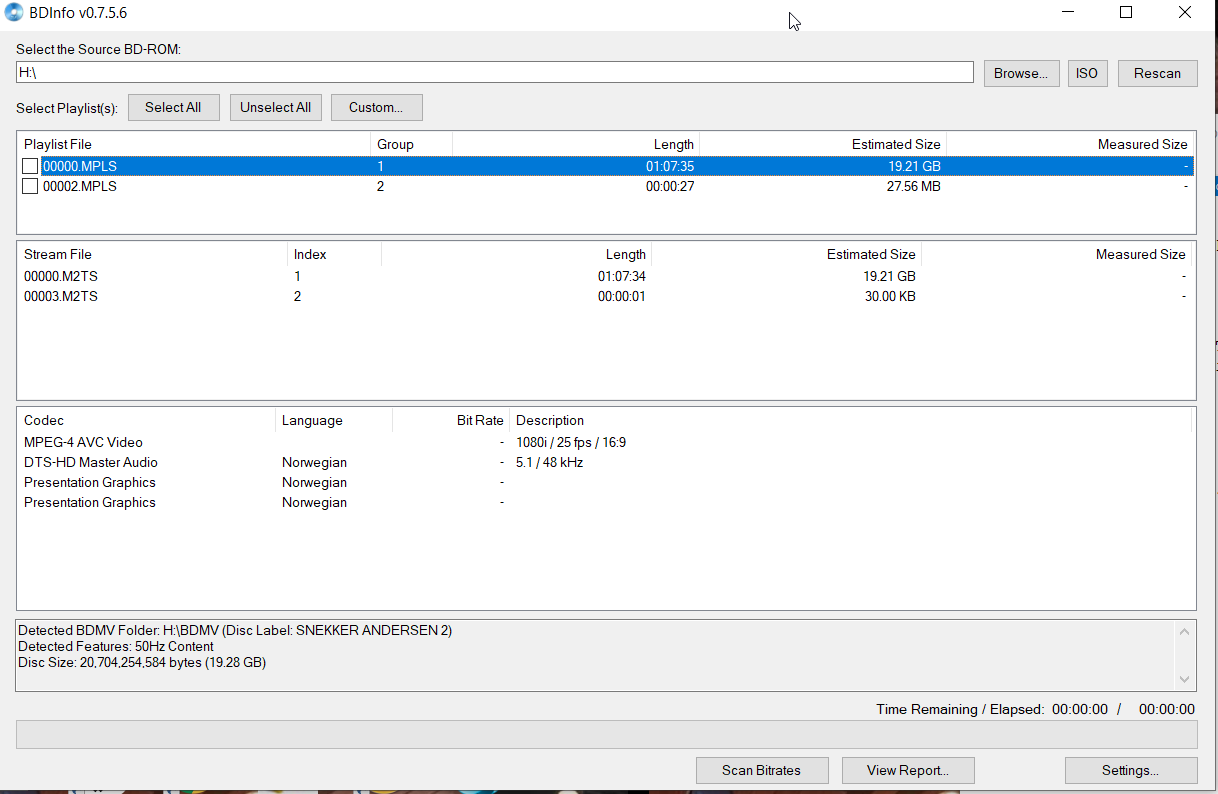The width and height of the screenshot is (1218, 794).
Task: Click the 1080i / 25 fps / 16:9 description
Action: click(571, 442)
